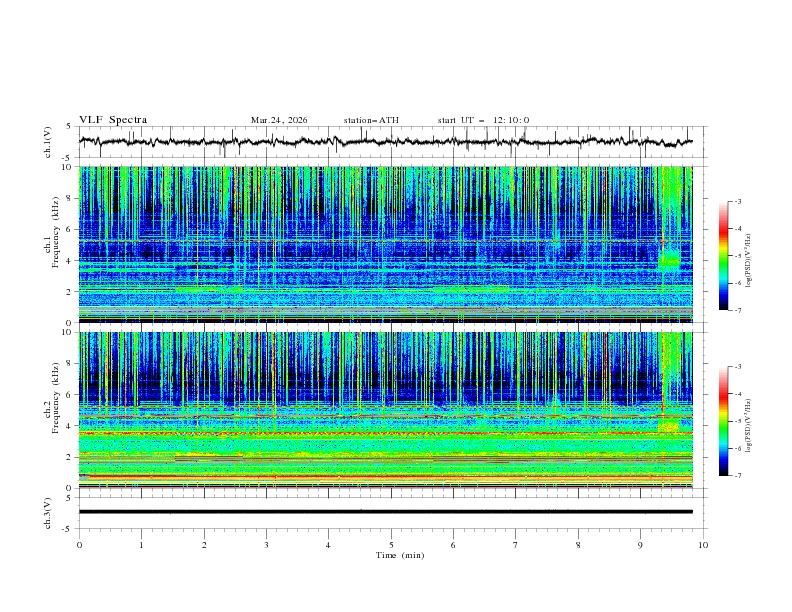Click the 7 minute tick on Time axis
792x612 pixels.
516,545
